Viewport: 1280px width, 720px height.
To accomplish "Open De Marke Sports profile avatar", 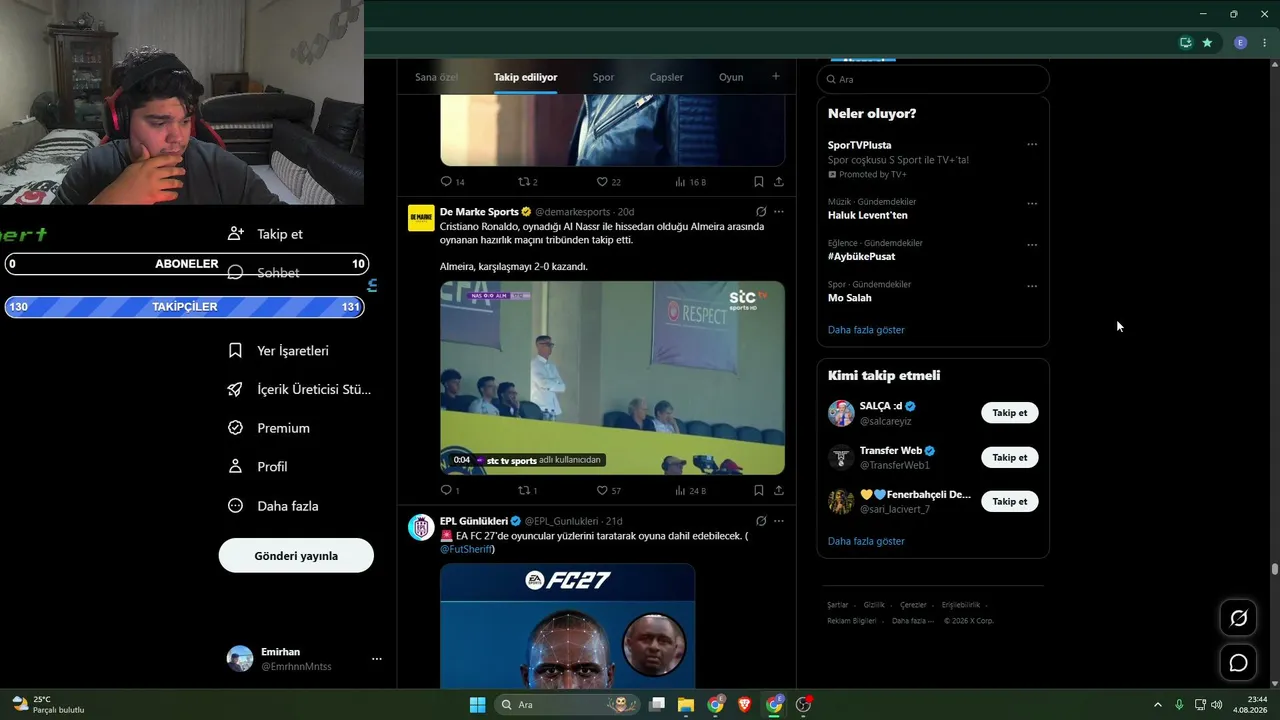I will [x=421, y=218].
